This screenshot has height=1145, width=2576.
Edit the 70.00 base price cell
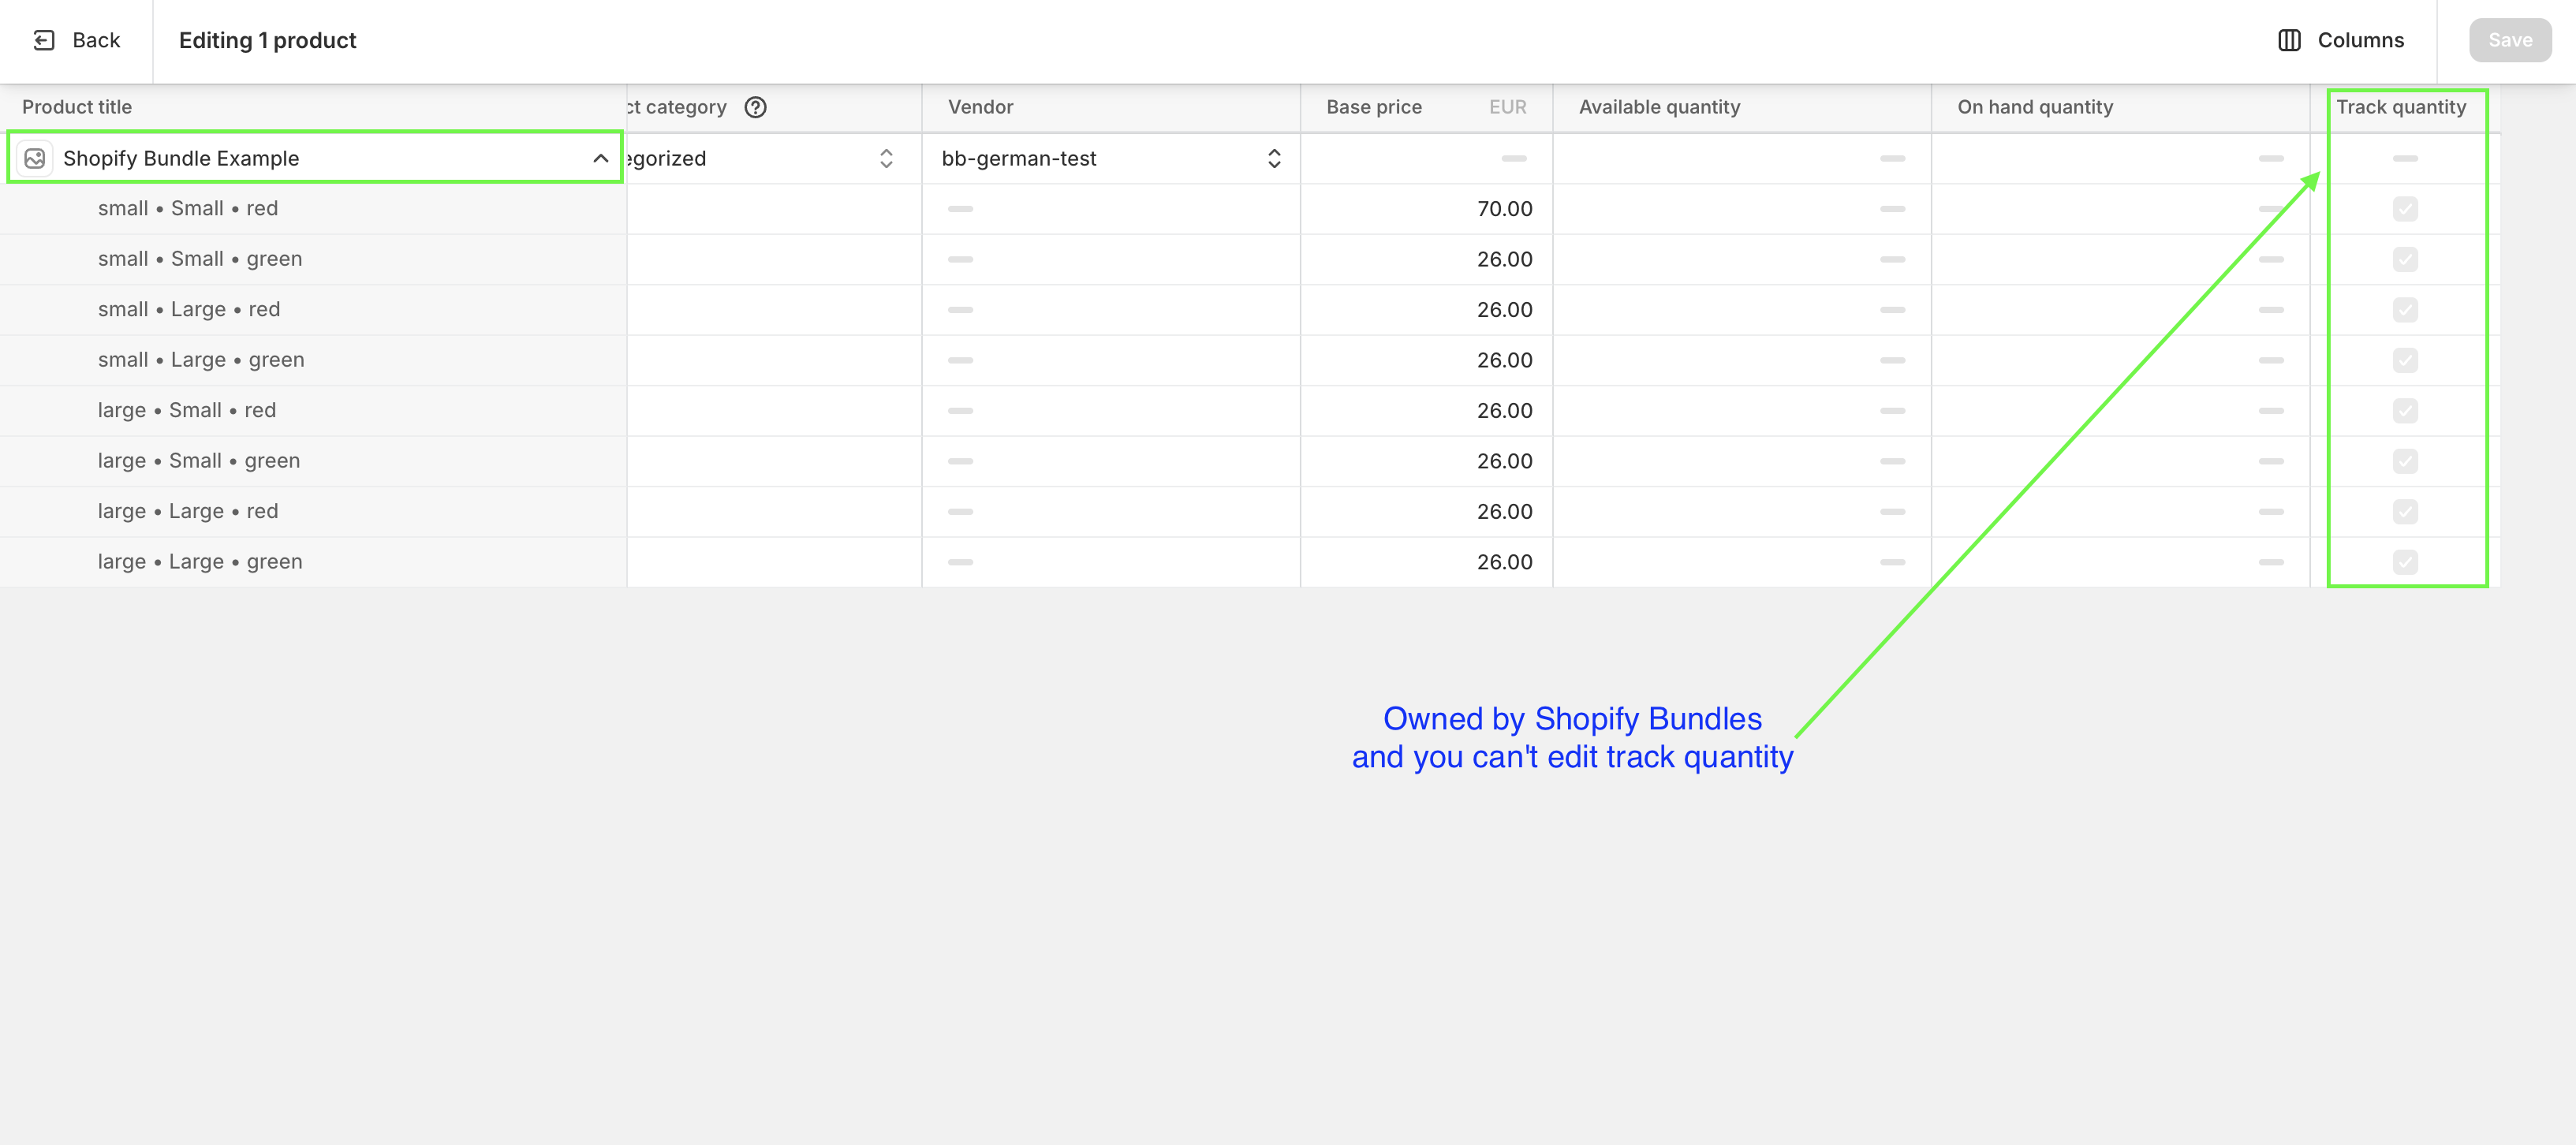coord(1426,209)
